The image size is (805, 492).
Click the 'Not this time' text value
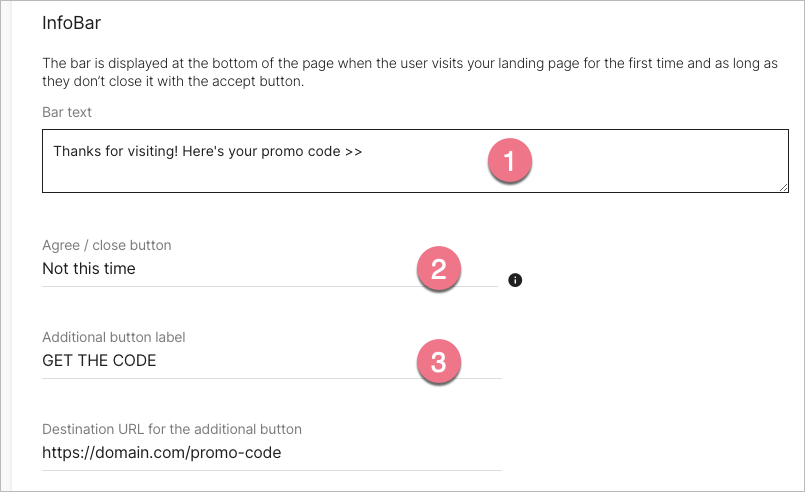tap(89, 269)
